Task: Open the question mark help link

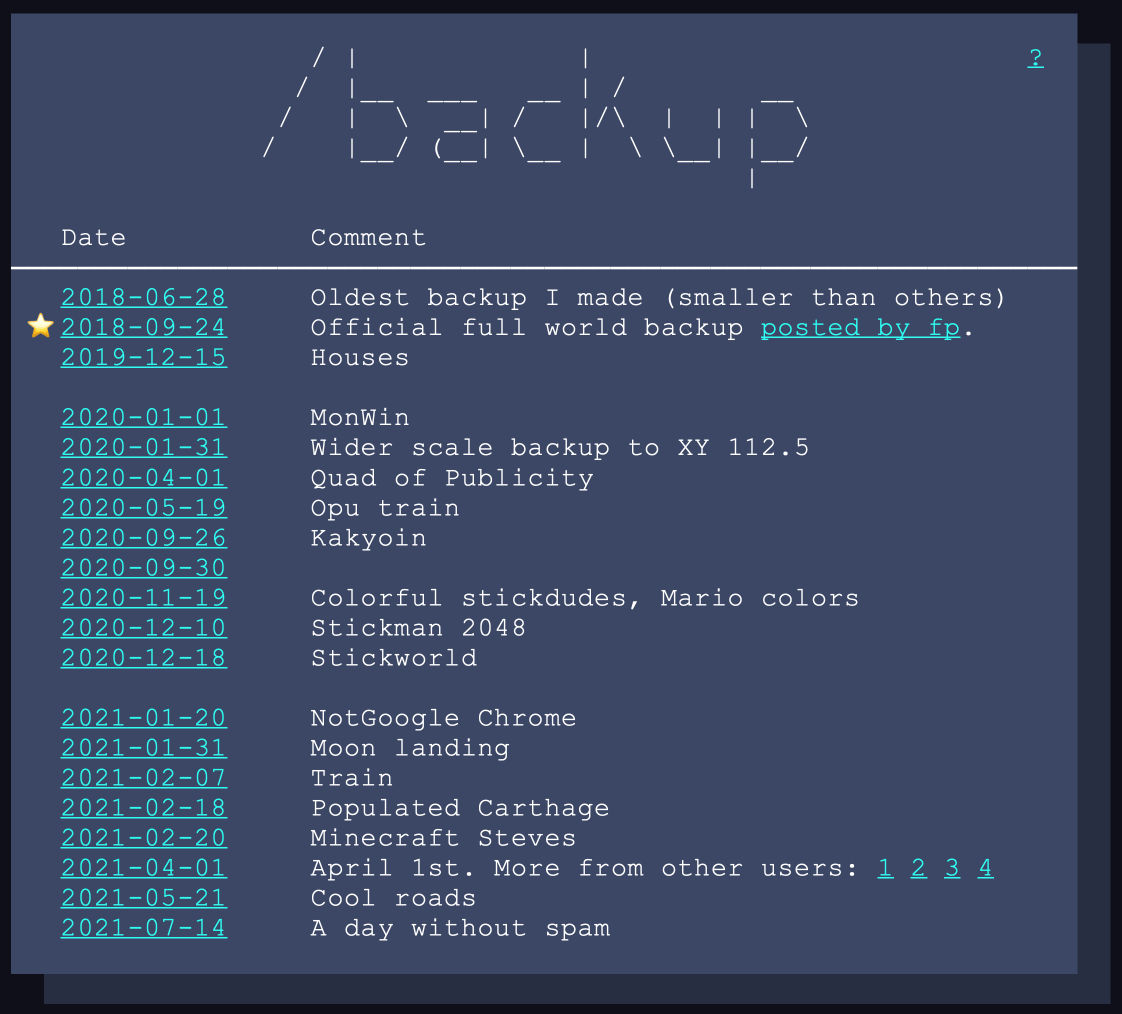Action: pos(1035,58)
